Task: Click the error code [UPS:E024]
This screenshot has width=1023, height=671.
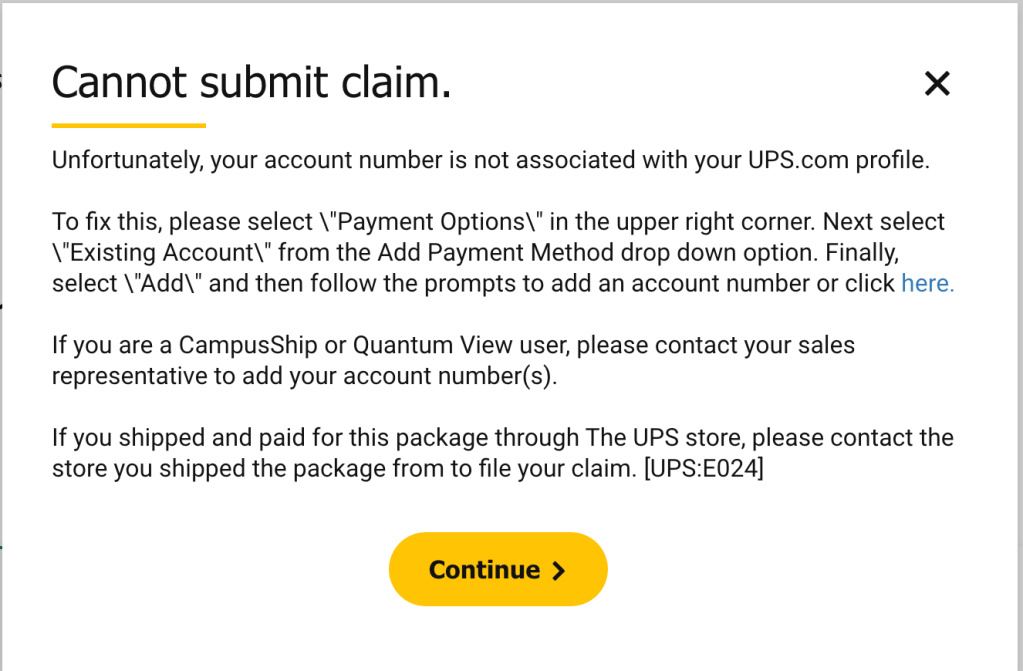Action: pos(704,470)
